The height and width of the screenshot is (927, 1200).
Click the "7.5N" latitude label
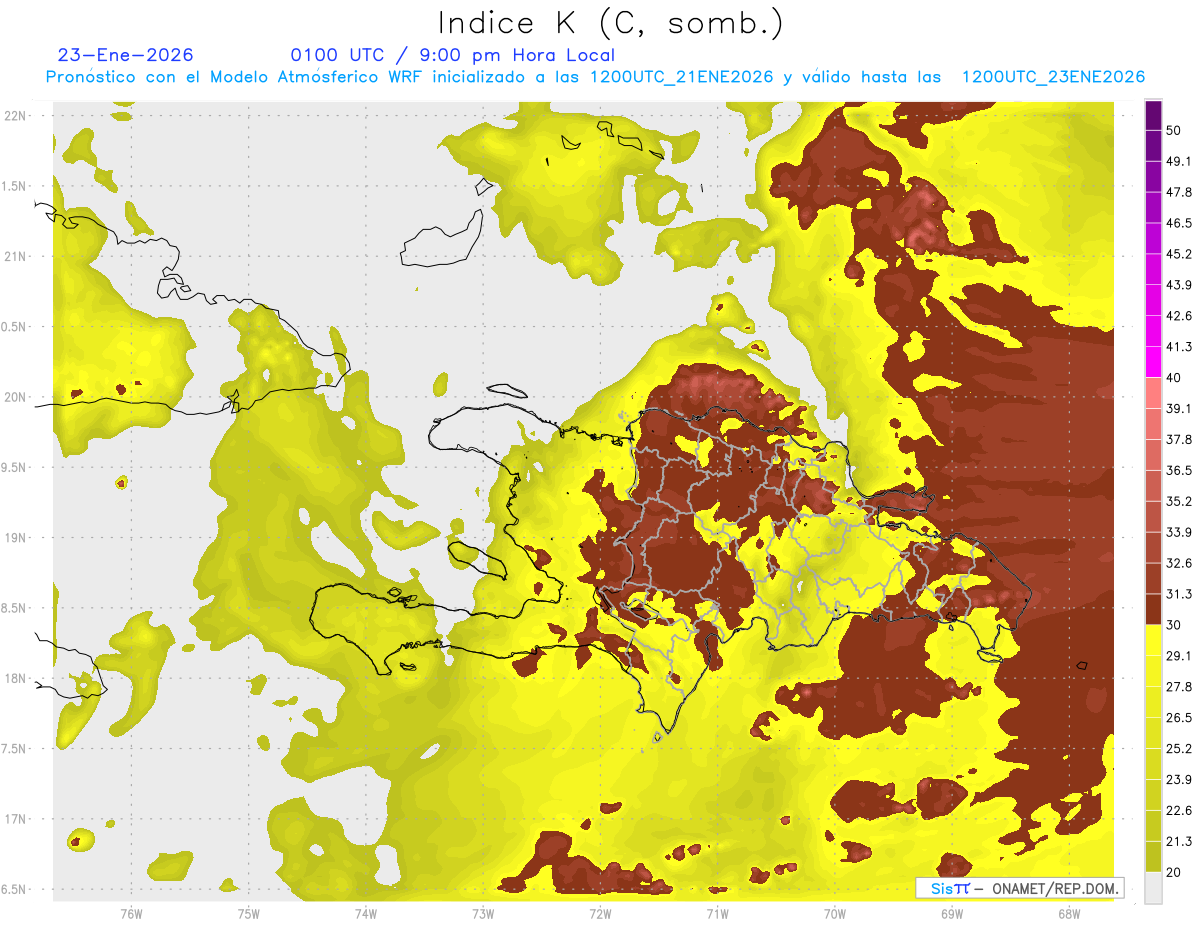pos(15,749)
